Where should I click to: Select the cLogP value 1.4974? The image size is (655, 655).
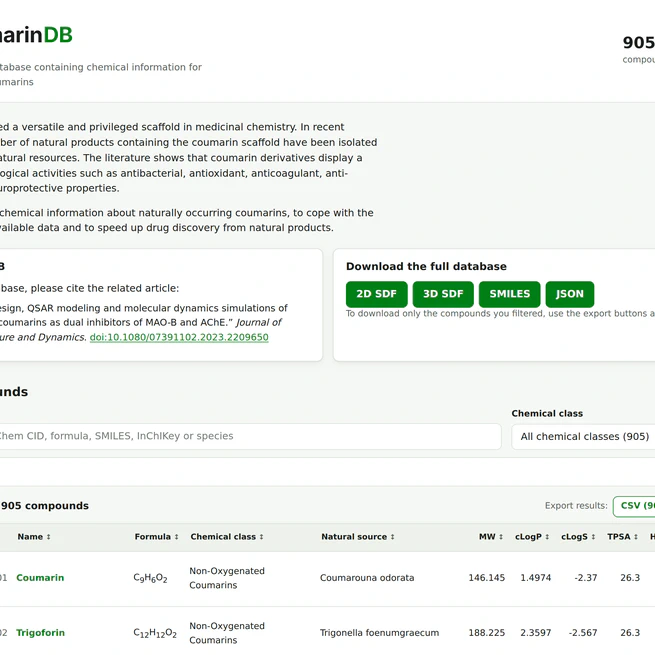click(536, 578)
